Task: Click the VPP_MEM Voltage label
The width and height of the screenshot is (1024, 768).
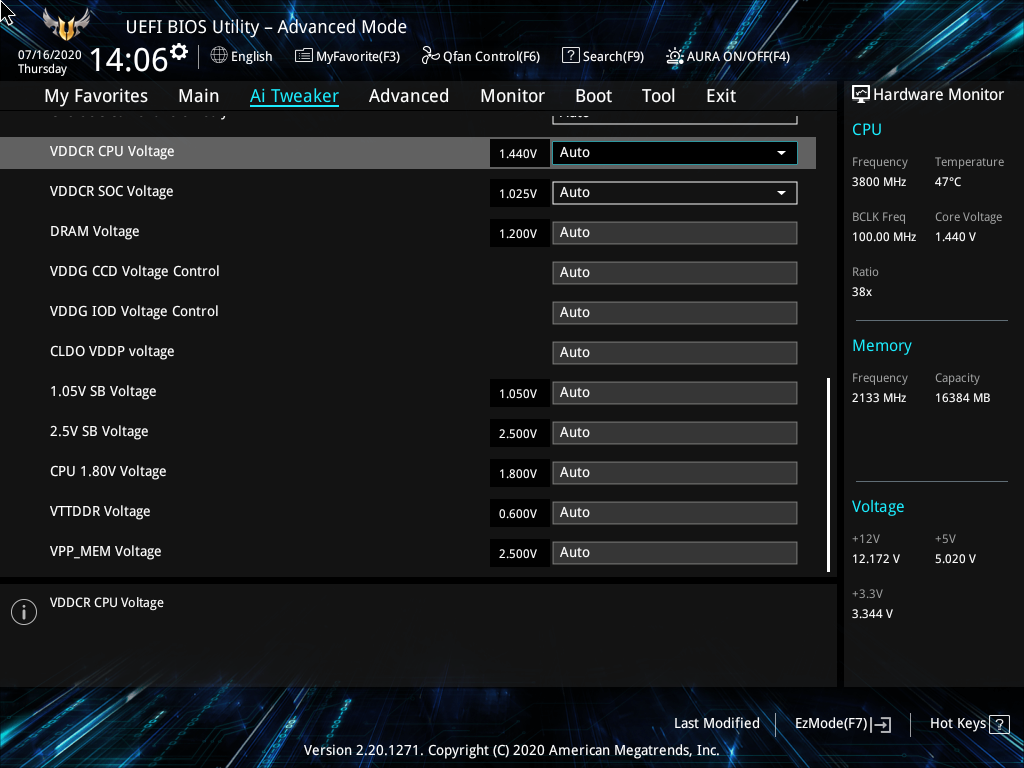Action: pos(105,551)
